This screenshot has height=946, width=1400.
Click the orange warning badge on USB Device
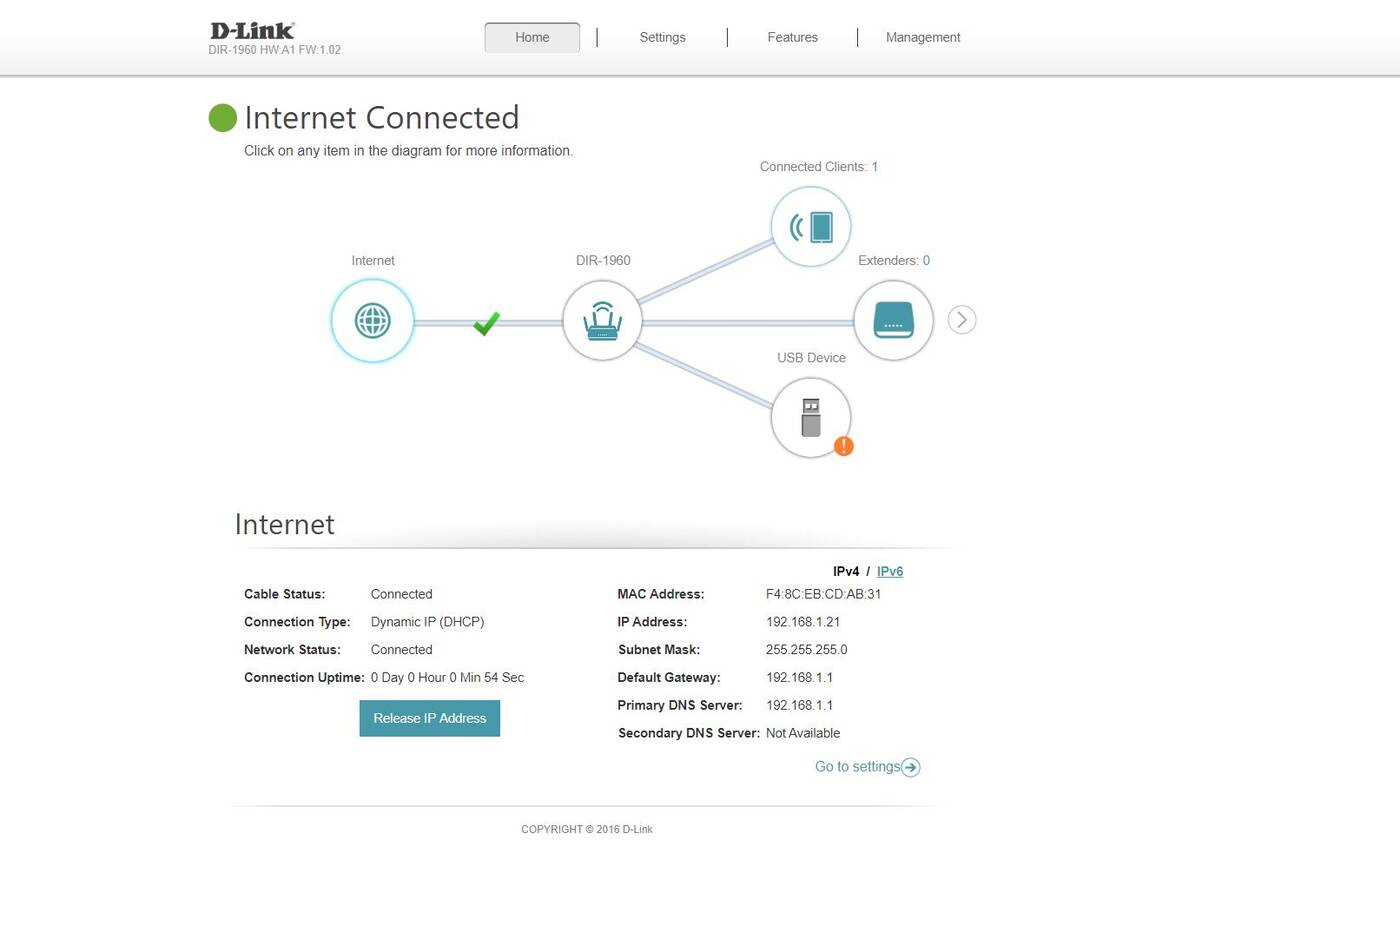click(x=844, y=447)
